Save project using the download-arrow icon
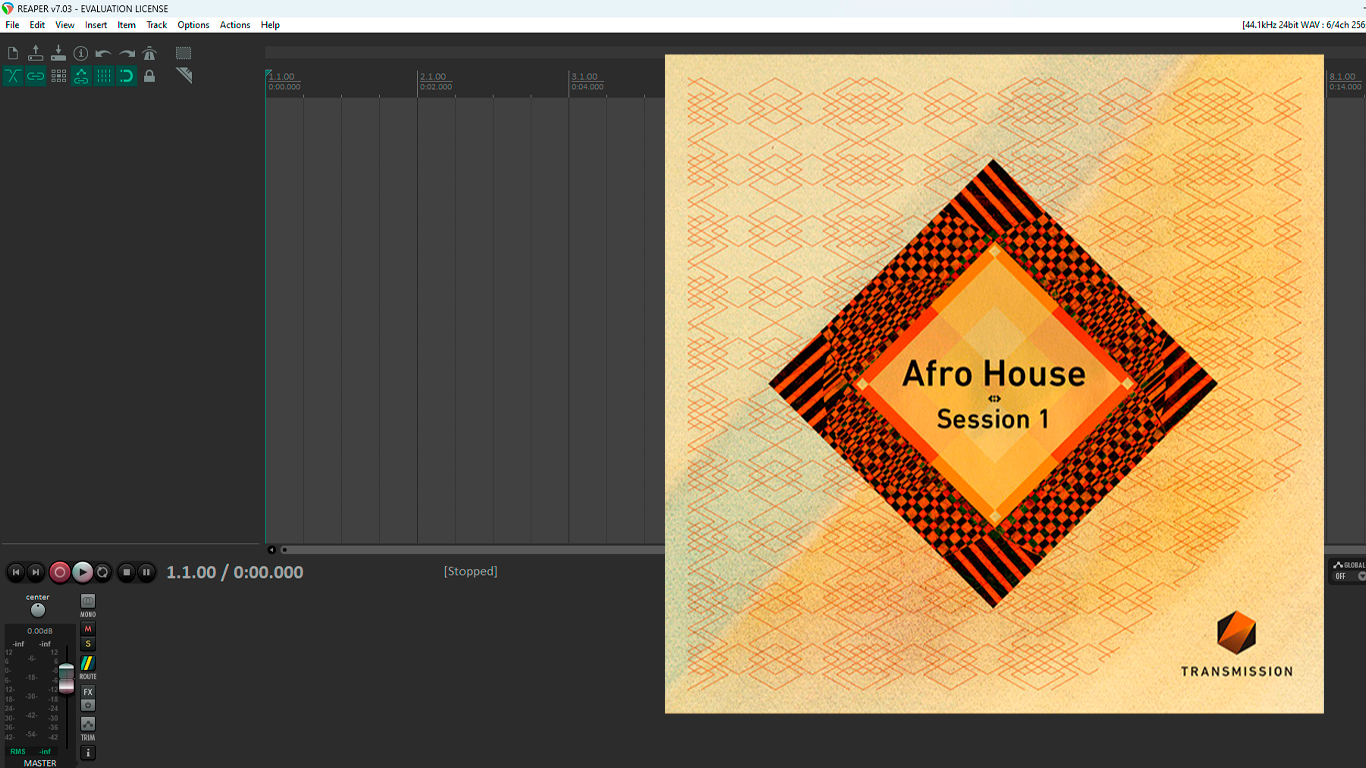The height and width of the screenshot is (768, 1366). pyautogui.click(x=58, y=53)
